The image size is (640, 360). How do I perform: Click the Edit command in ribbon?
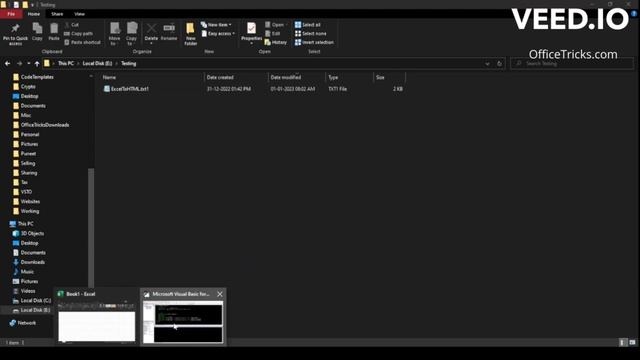[273, 33]
